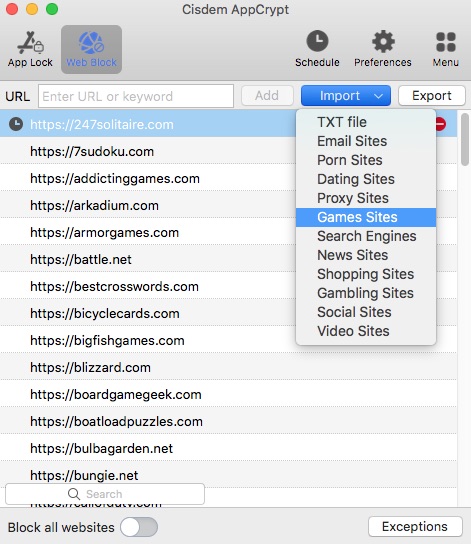Click the vertical scrollbar of the URL list

tap(465, 139)
